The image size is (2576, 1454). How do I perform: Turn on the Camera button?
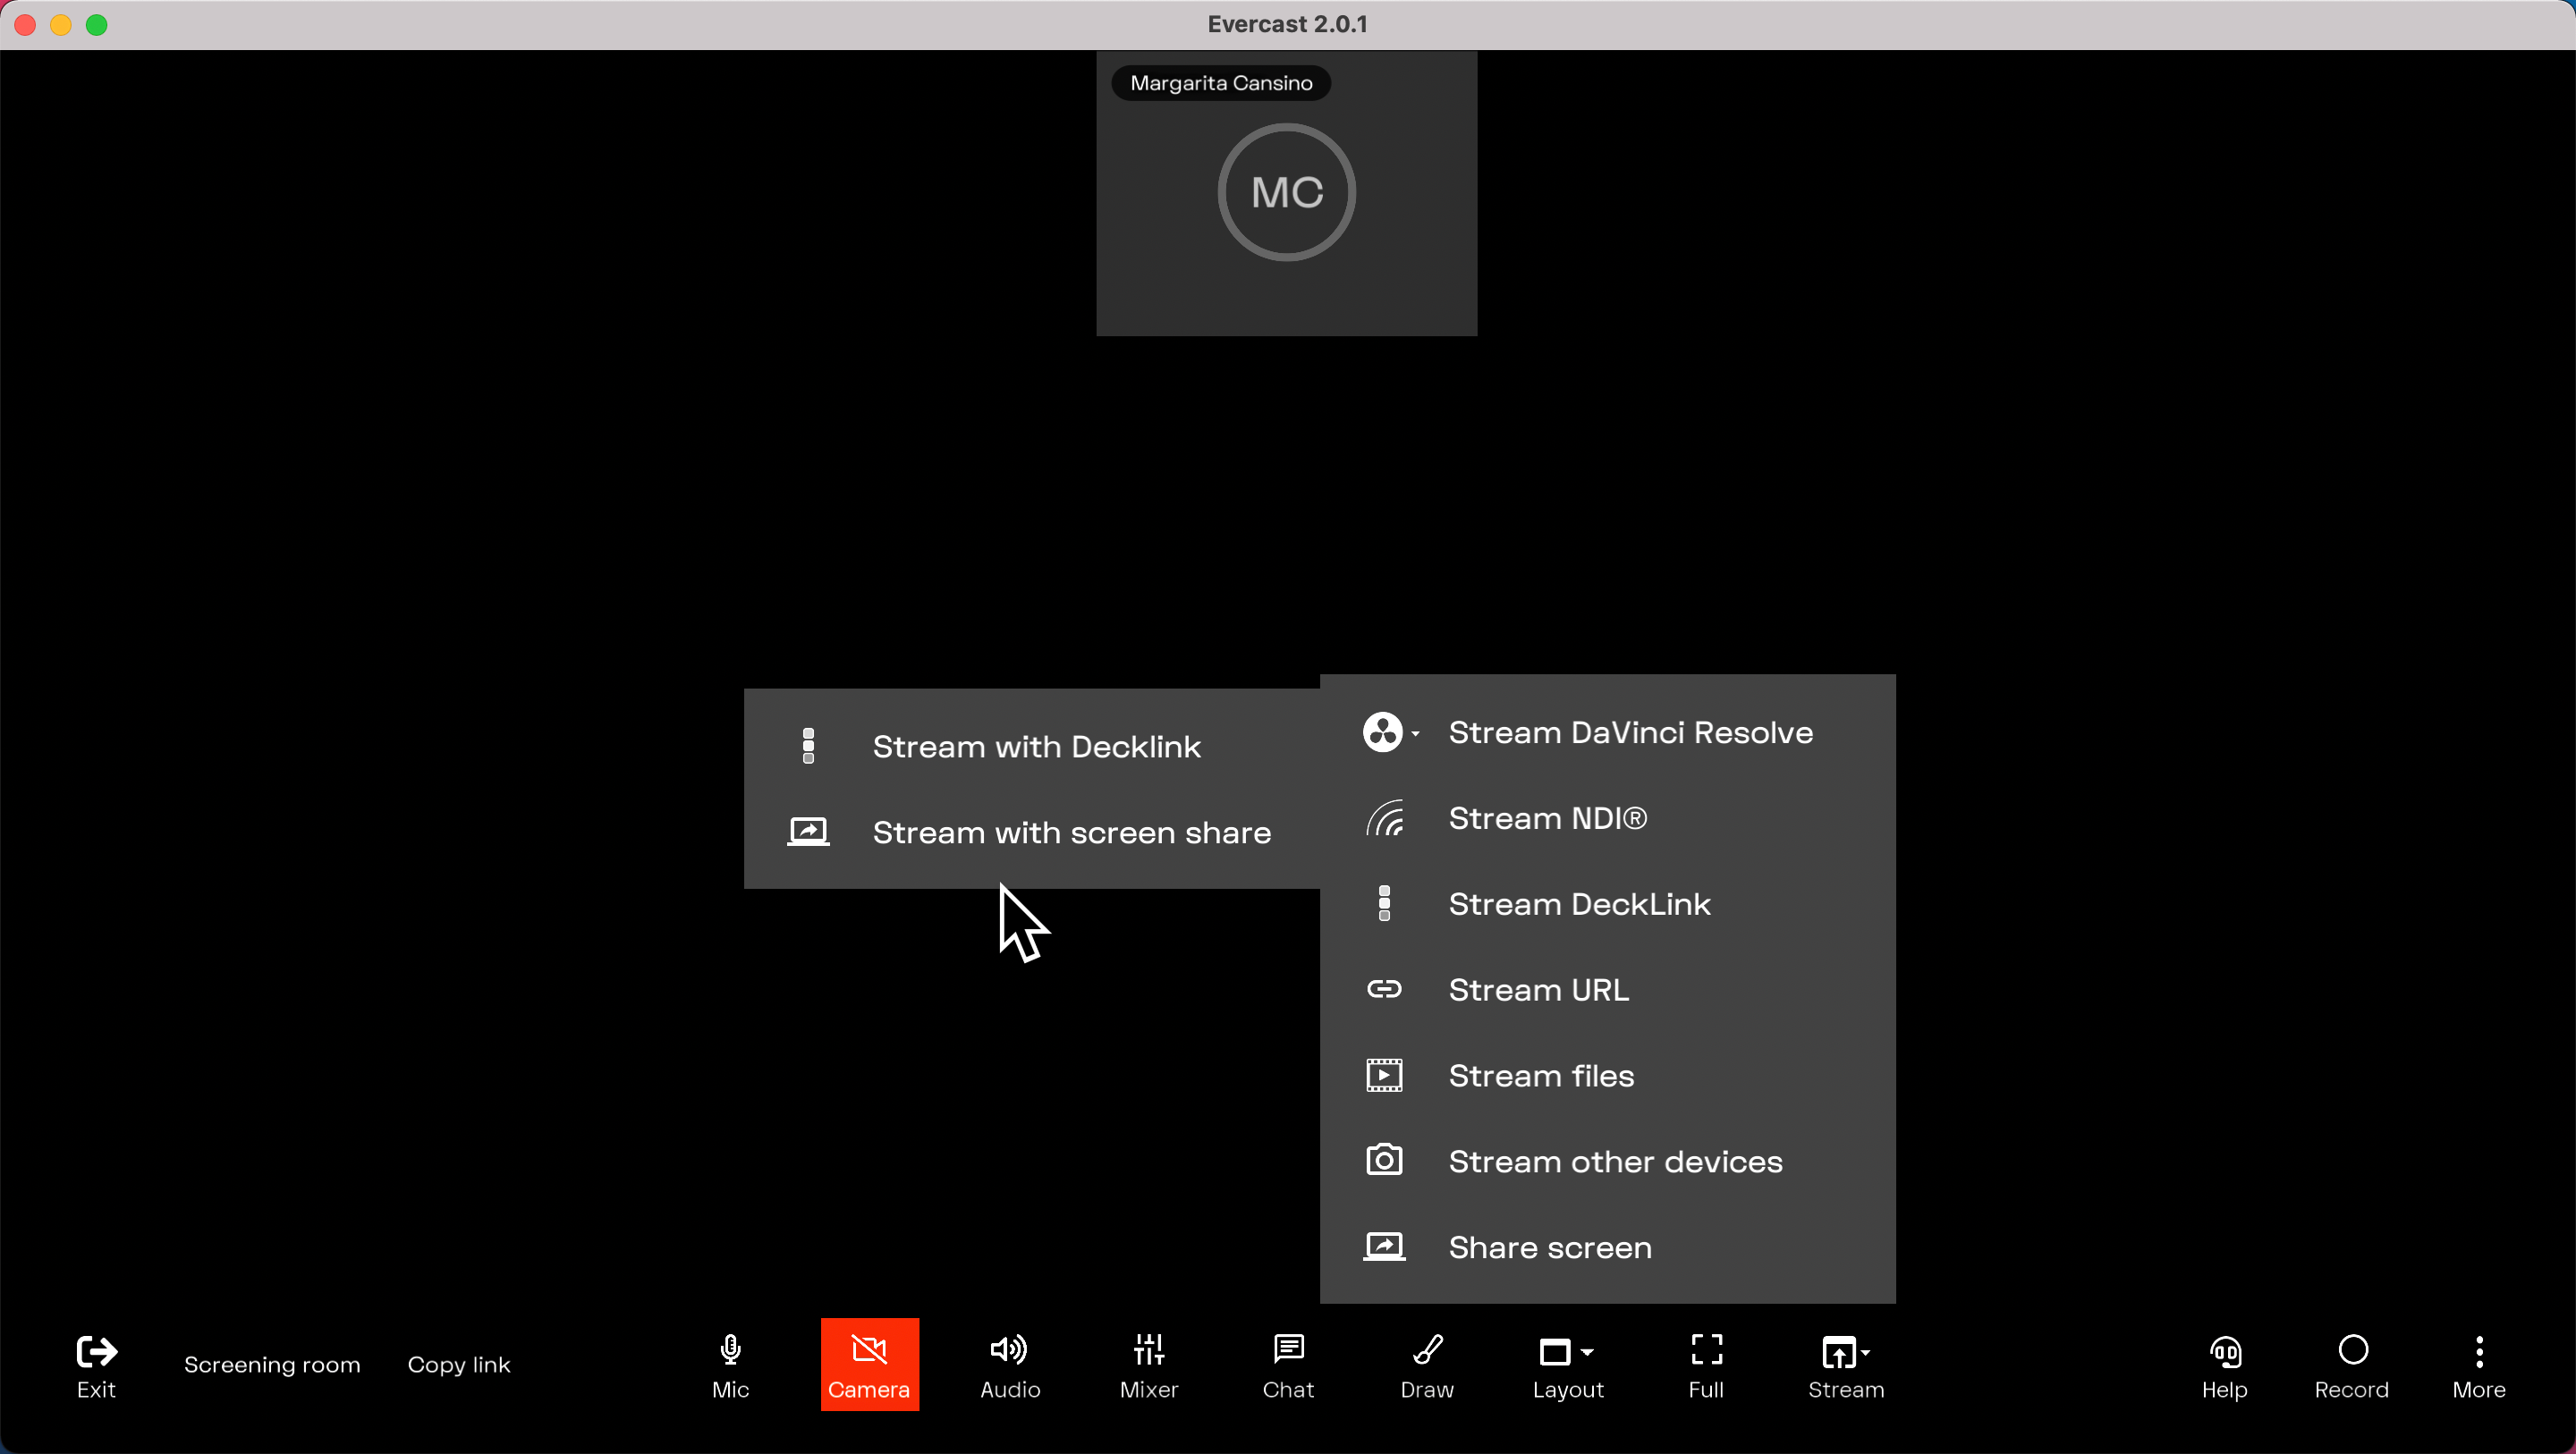869,1364
